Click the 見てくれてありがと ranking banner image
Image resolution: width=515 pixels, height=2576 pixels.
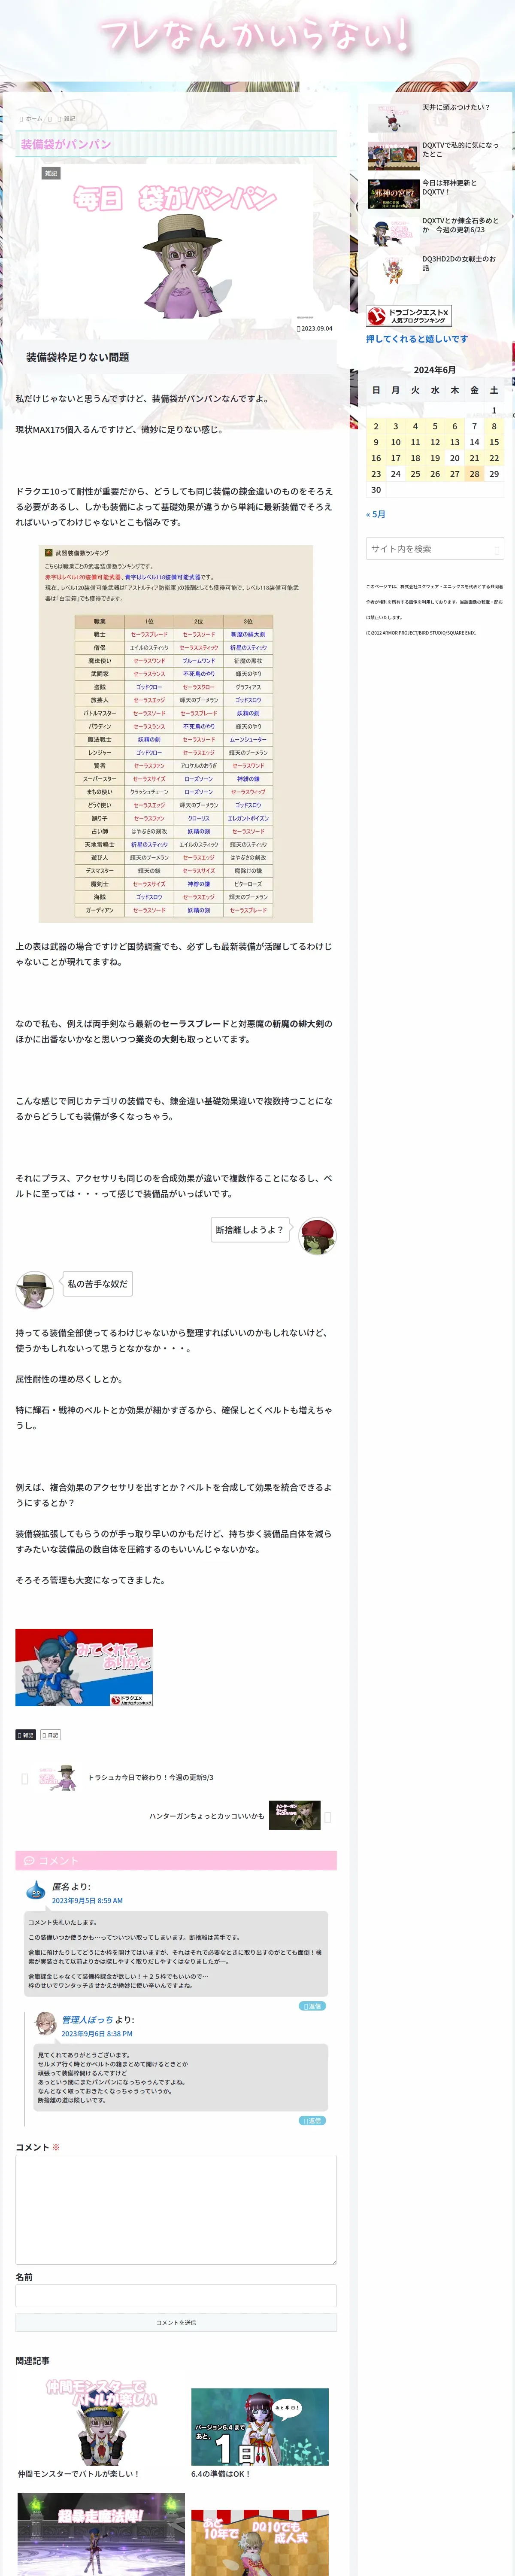tap(84, 1667)
